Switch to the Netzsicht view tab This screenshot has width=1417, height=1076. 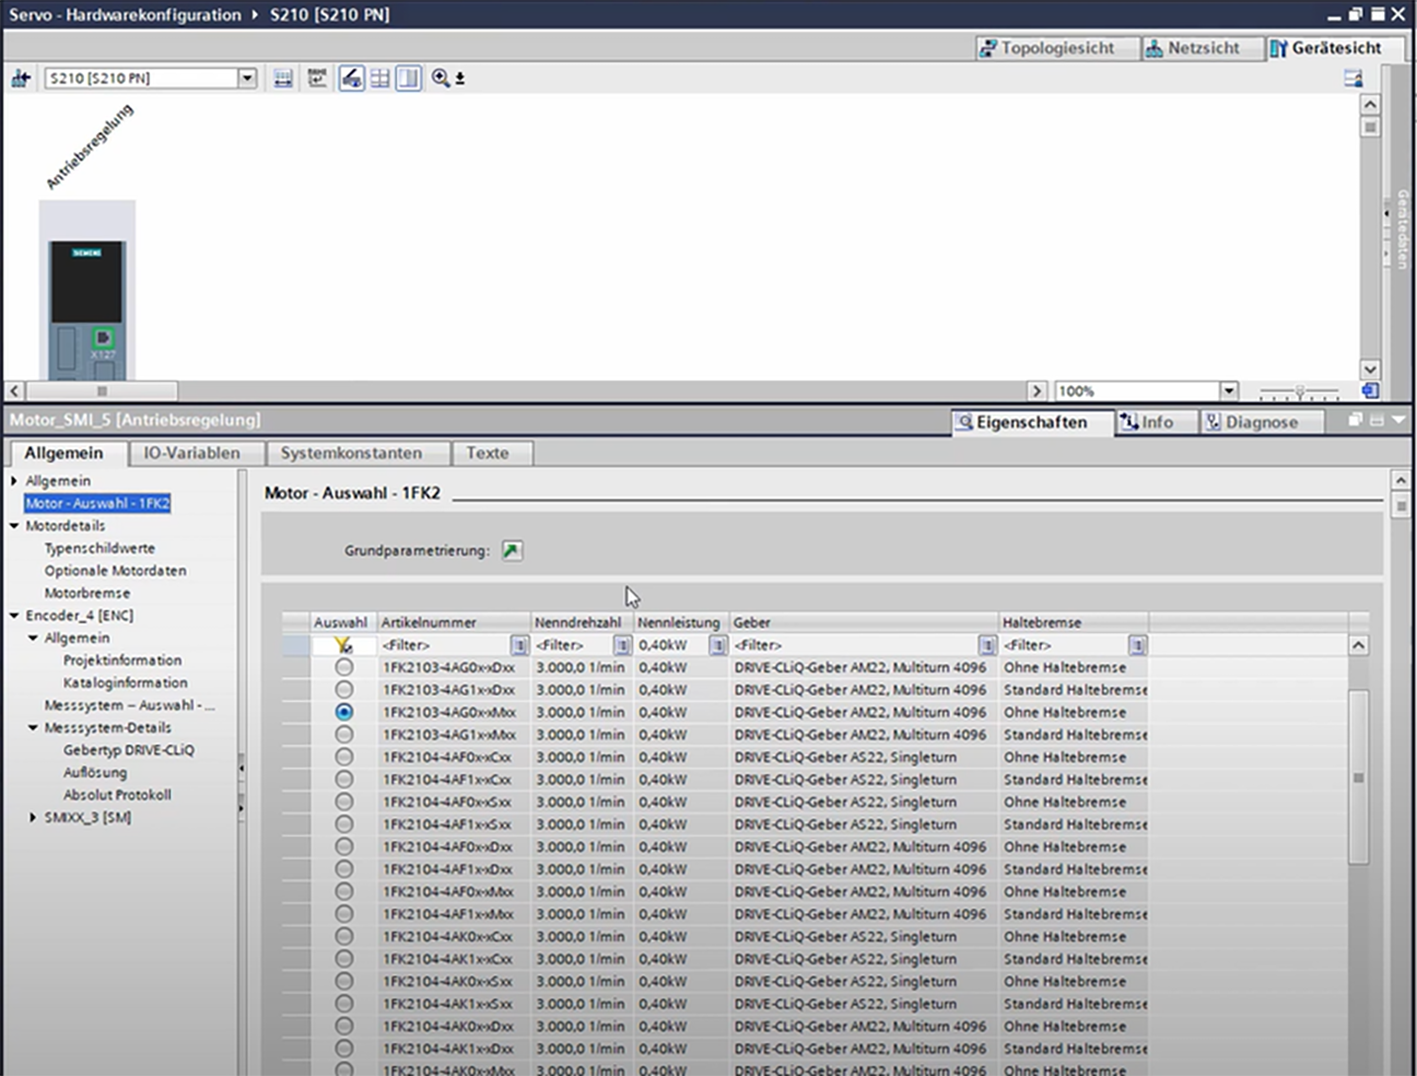tap(1202, 48)
